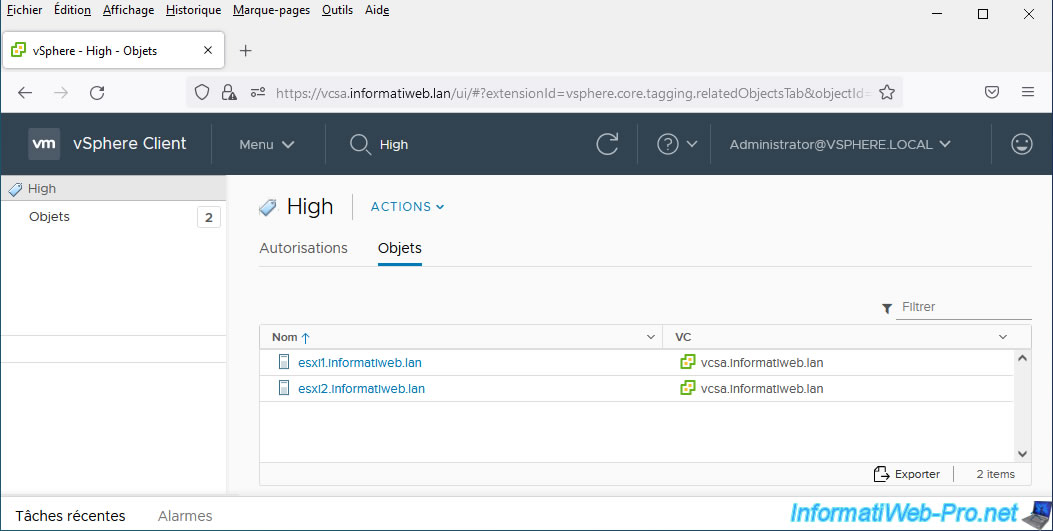
Task: Switch to the Autorisations tab
Action: coord(304,248)
